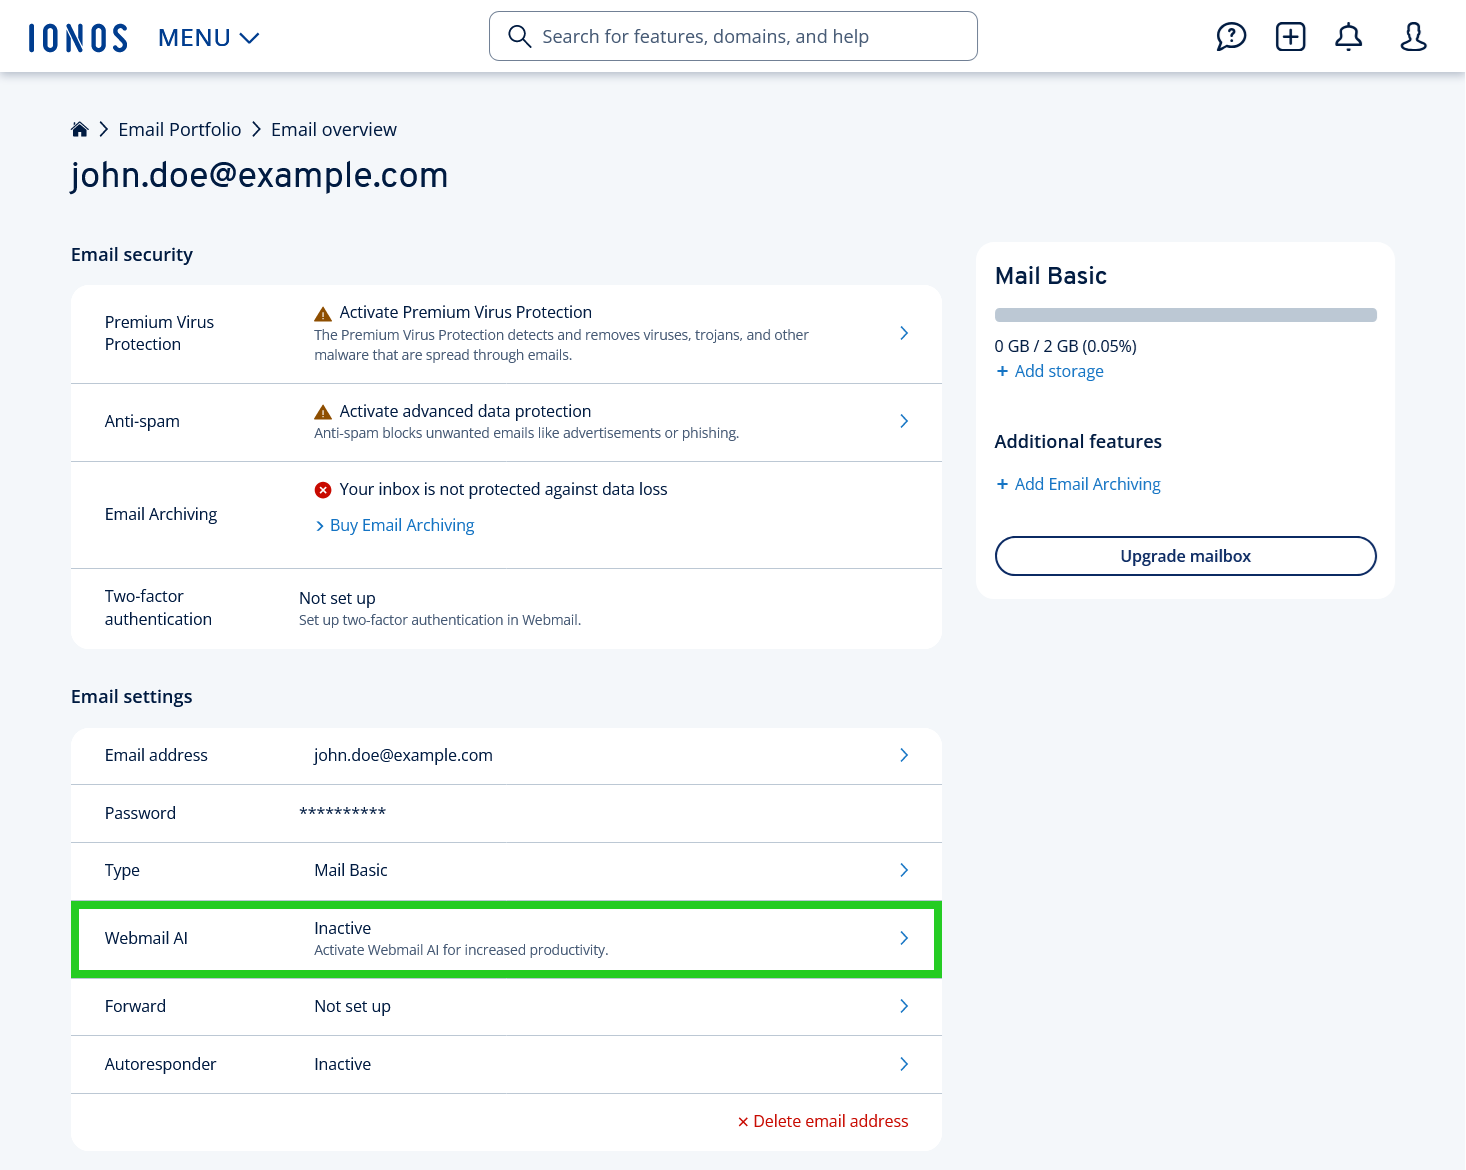Open mailbox Type row chevron
Screen dimensions: 1466x1170
pyautogui.click(x=904, y=870)
